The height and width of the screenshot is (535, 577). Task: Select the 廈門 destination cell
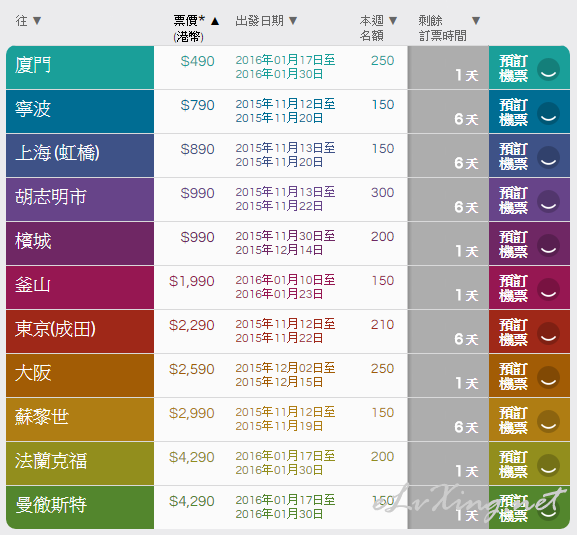(x=80, y=67)
